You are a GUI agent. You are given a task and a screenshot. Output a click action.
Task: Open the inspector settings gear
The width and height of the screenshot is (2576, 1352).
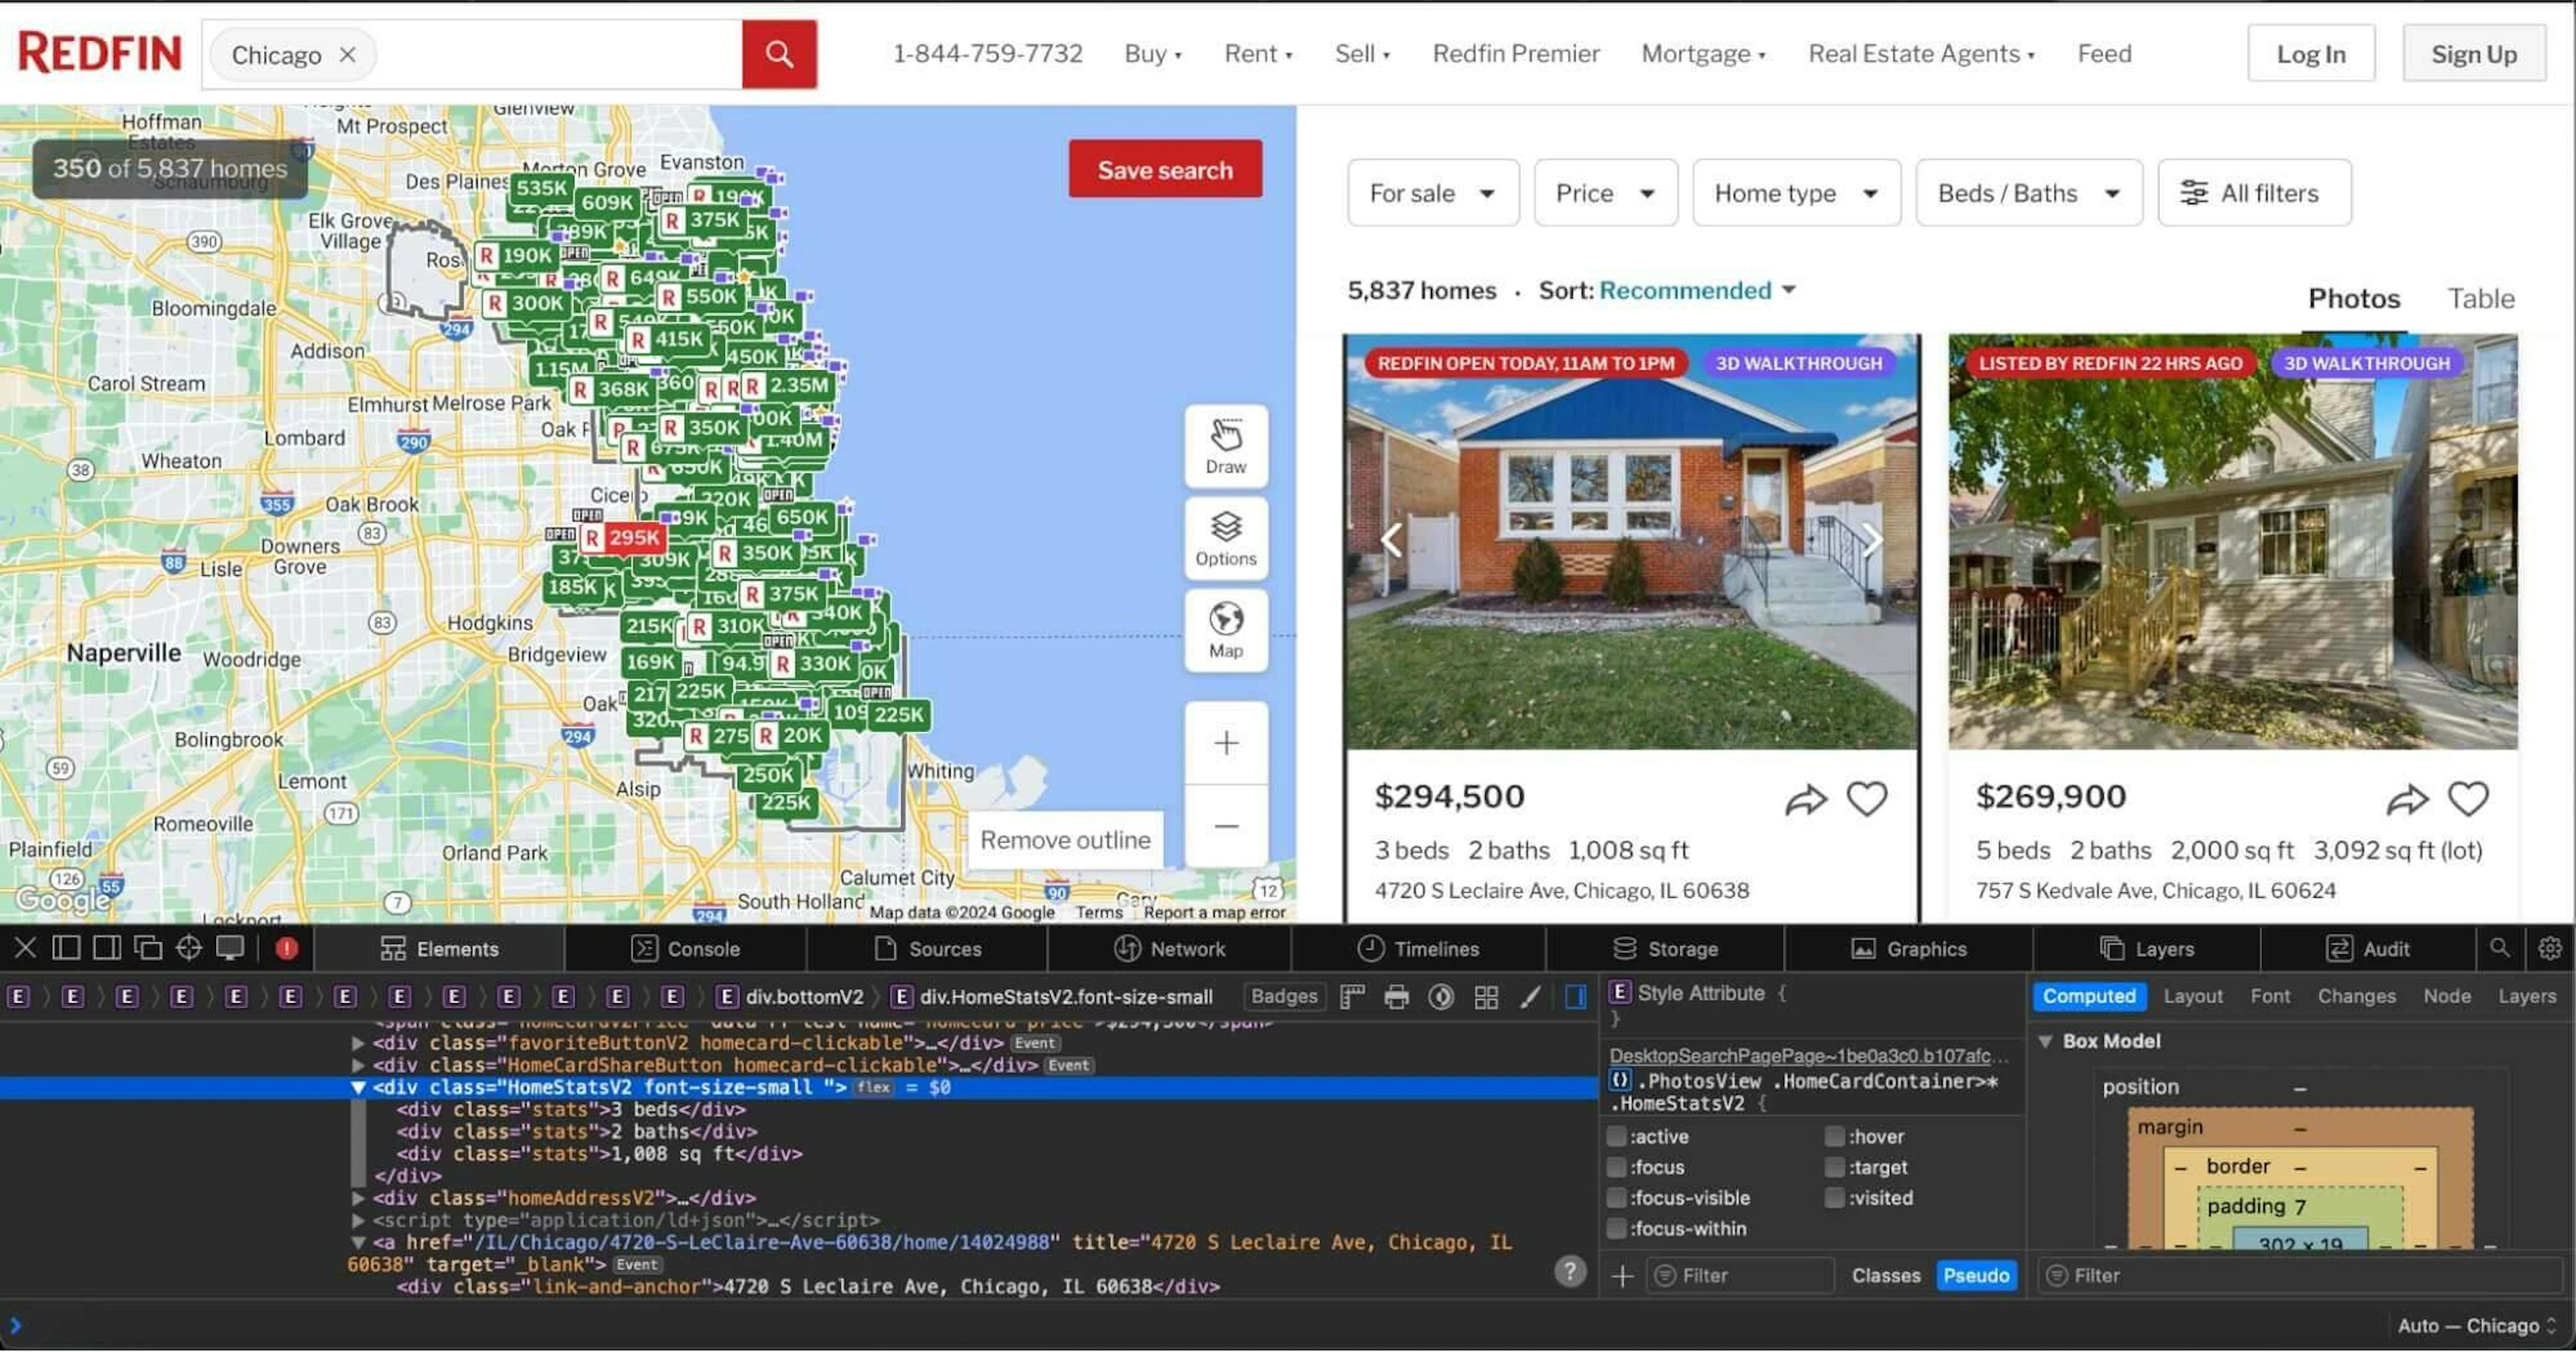point(2549,948)
